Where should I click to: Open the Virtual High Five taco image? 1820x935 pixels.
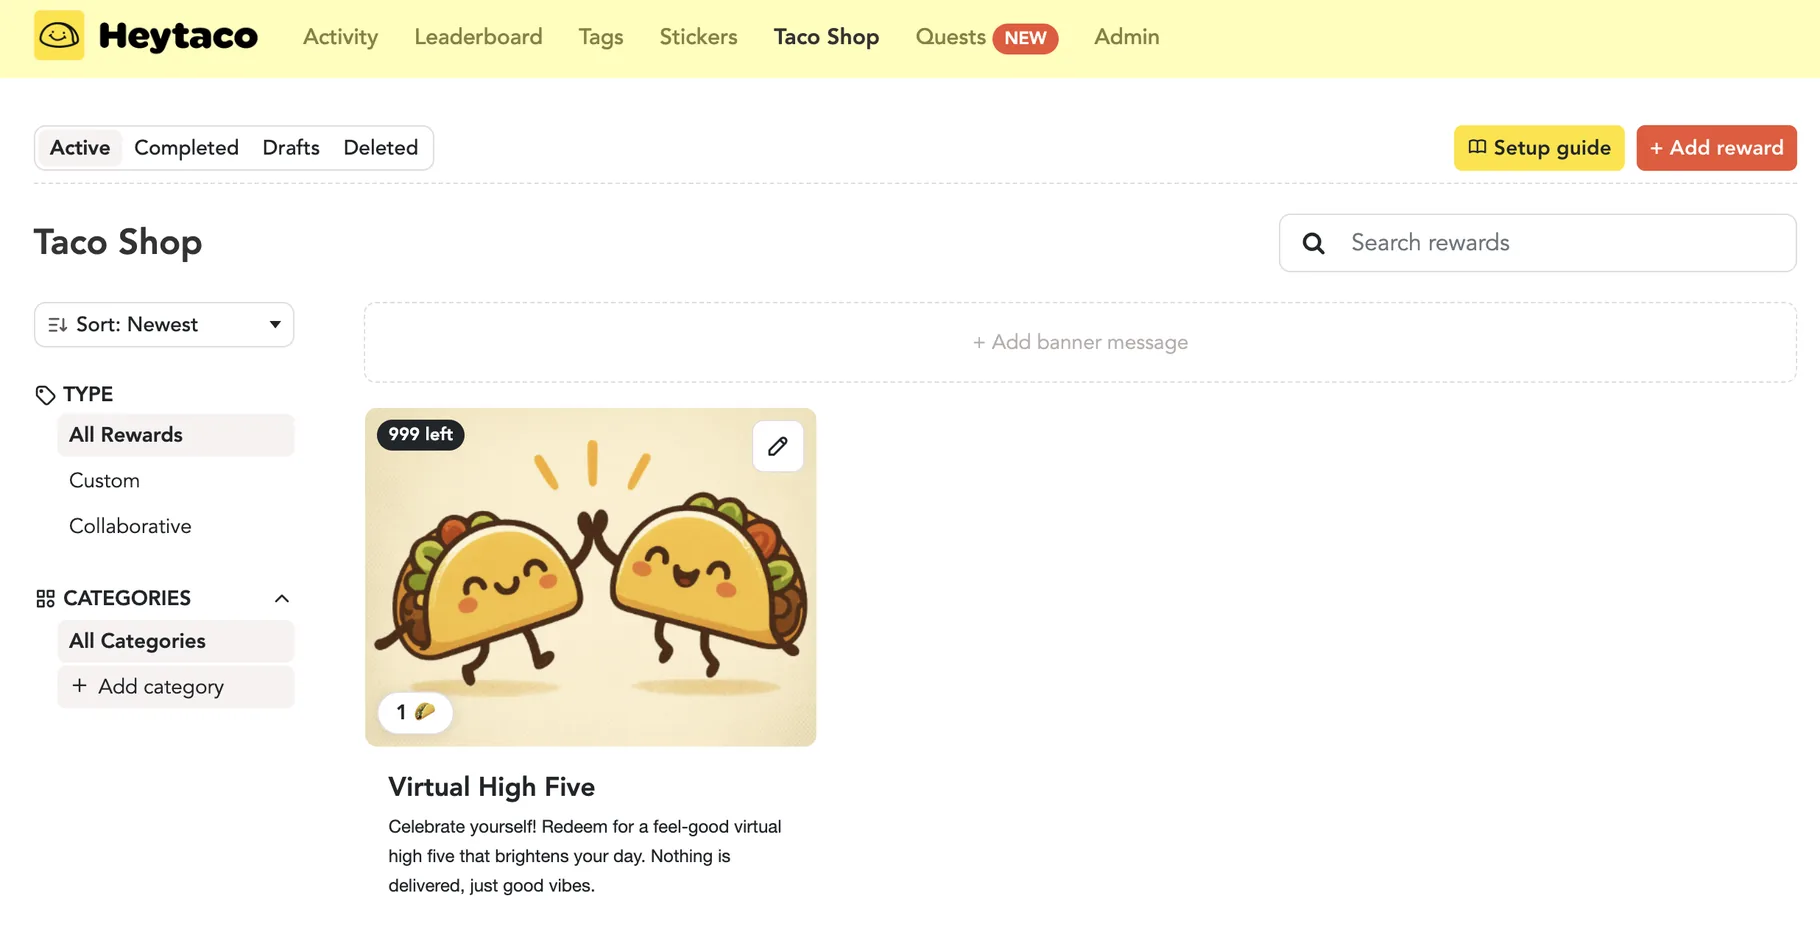point(590,577)
